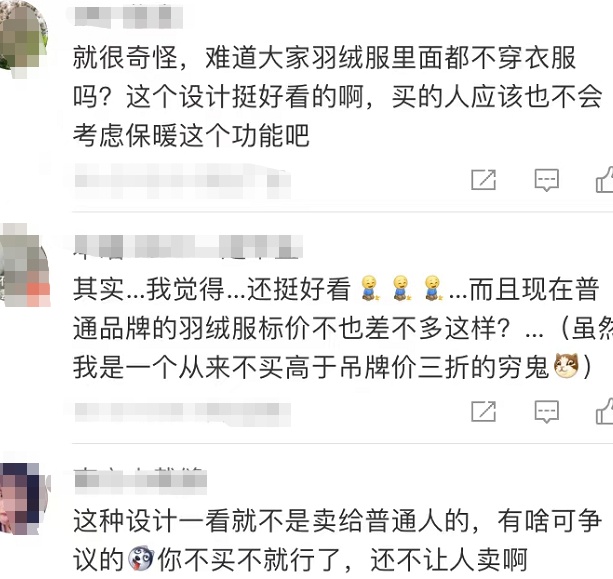Tap the blurred username above 其实...我觉得
This screenshot has height=579, width=613.
pos(188,246)
